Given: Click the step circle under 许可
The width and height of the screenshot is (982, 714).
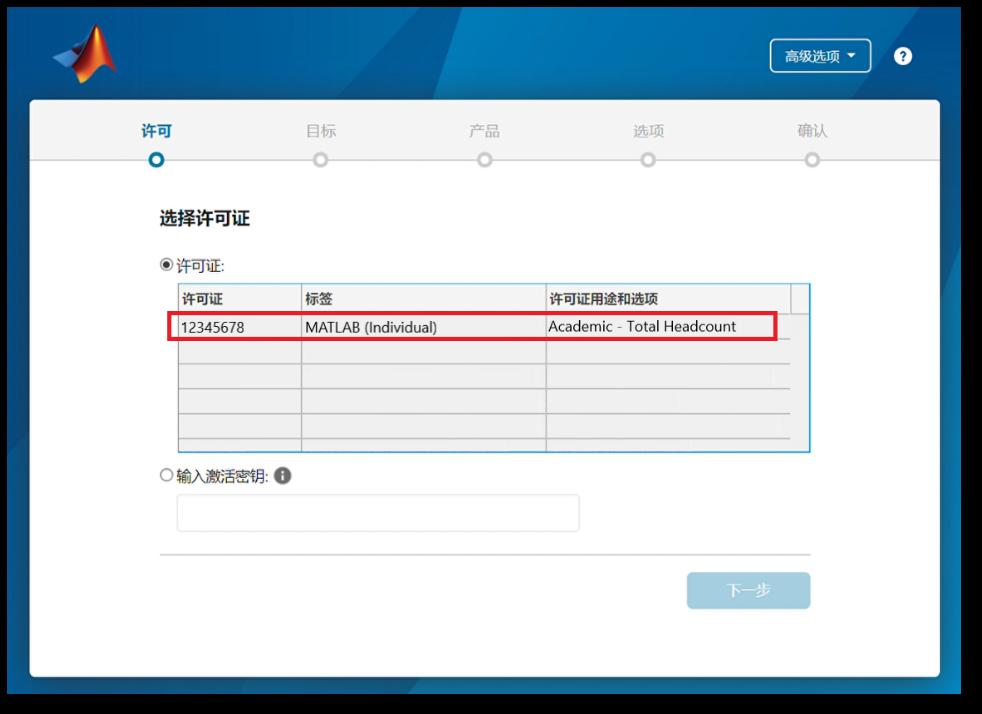Looking at the screenshot, I should [156, 160].
